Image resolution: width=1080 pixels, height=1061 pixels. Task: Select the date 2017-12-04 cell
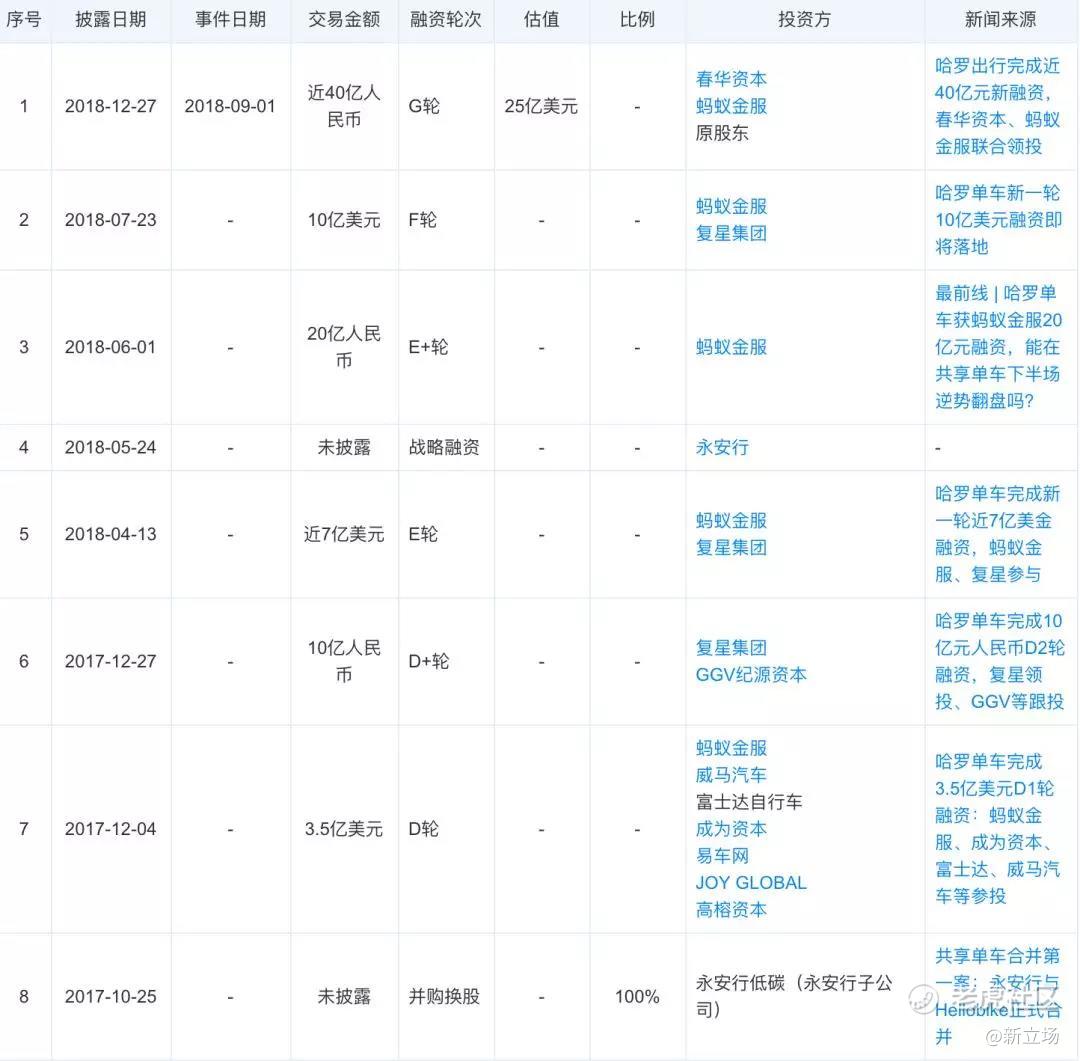(111, 829)
